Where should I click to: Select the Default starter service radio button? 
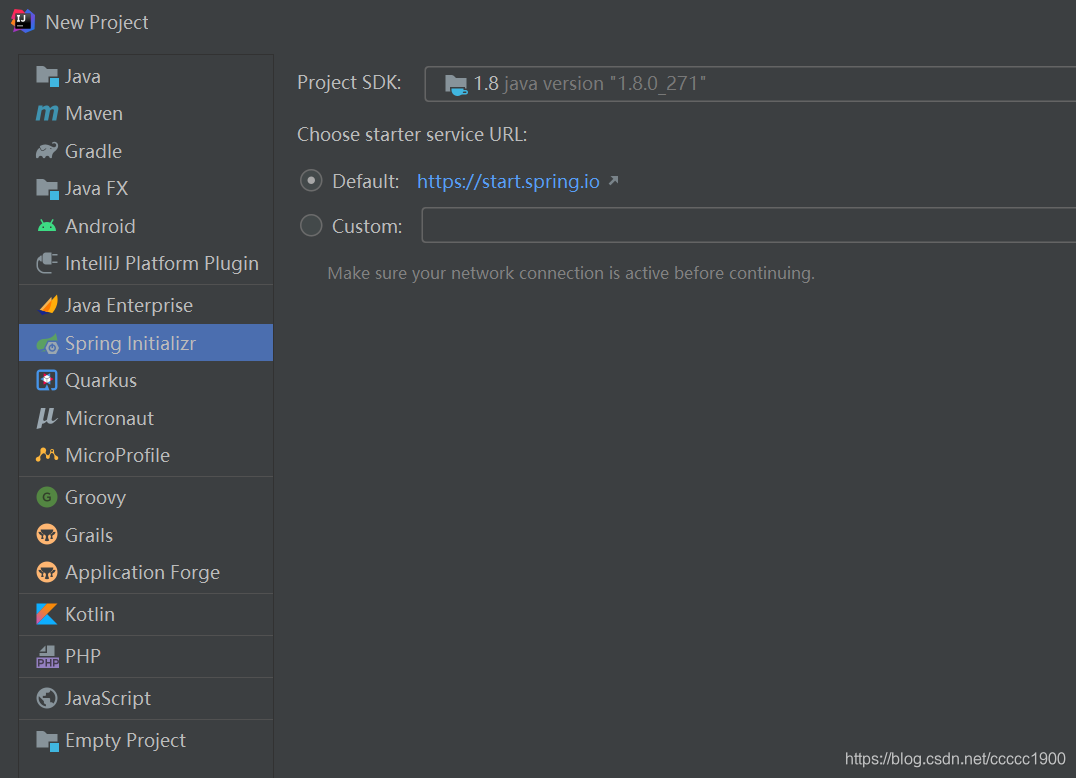point(311,180)
